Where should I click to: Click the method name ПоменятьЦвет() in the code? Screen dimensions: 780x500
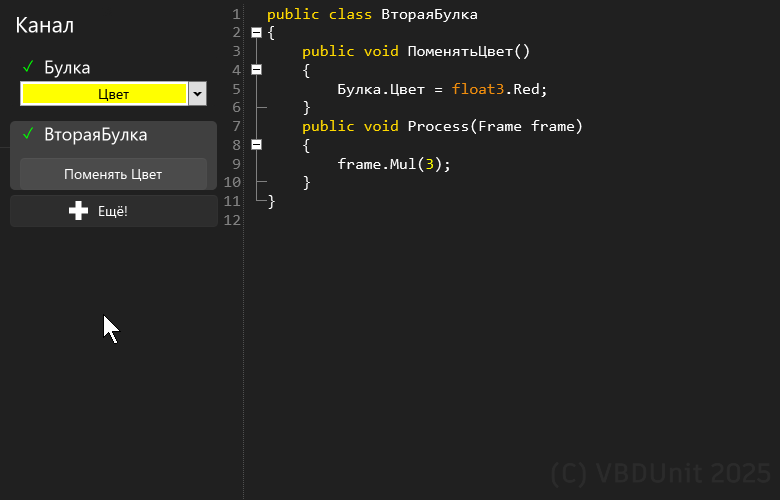click(469, 51)
